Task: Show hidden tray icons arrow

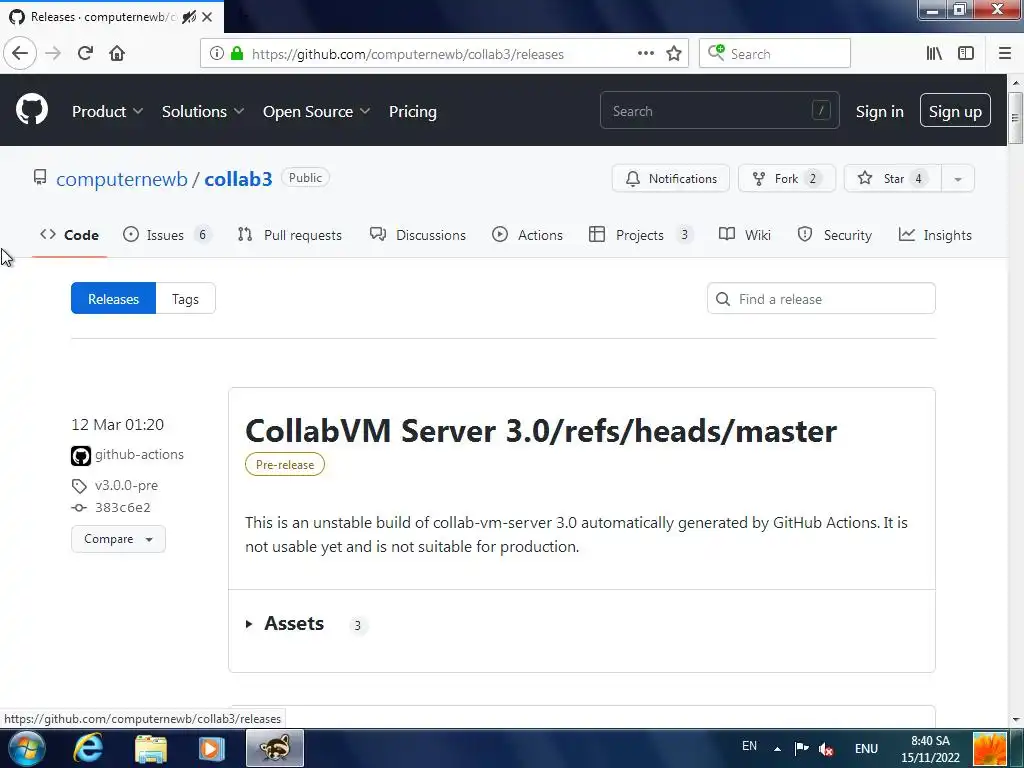Action: pyautogui.click(x=777, y=749)
